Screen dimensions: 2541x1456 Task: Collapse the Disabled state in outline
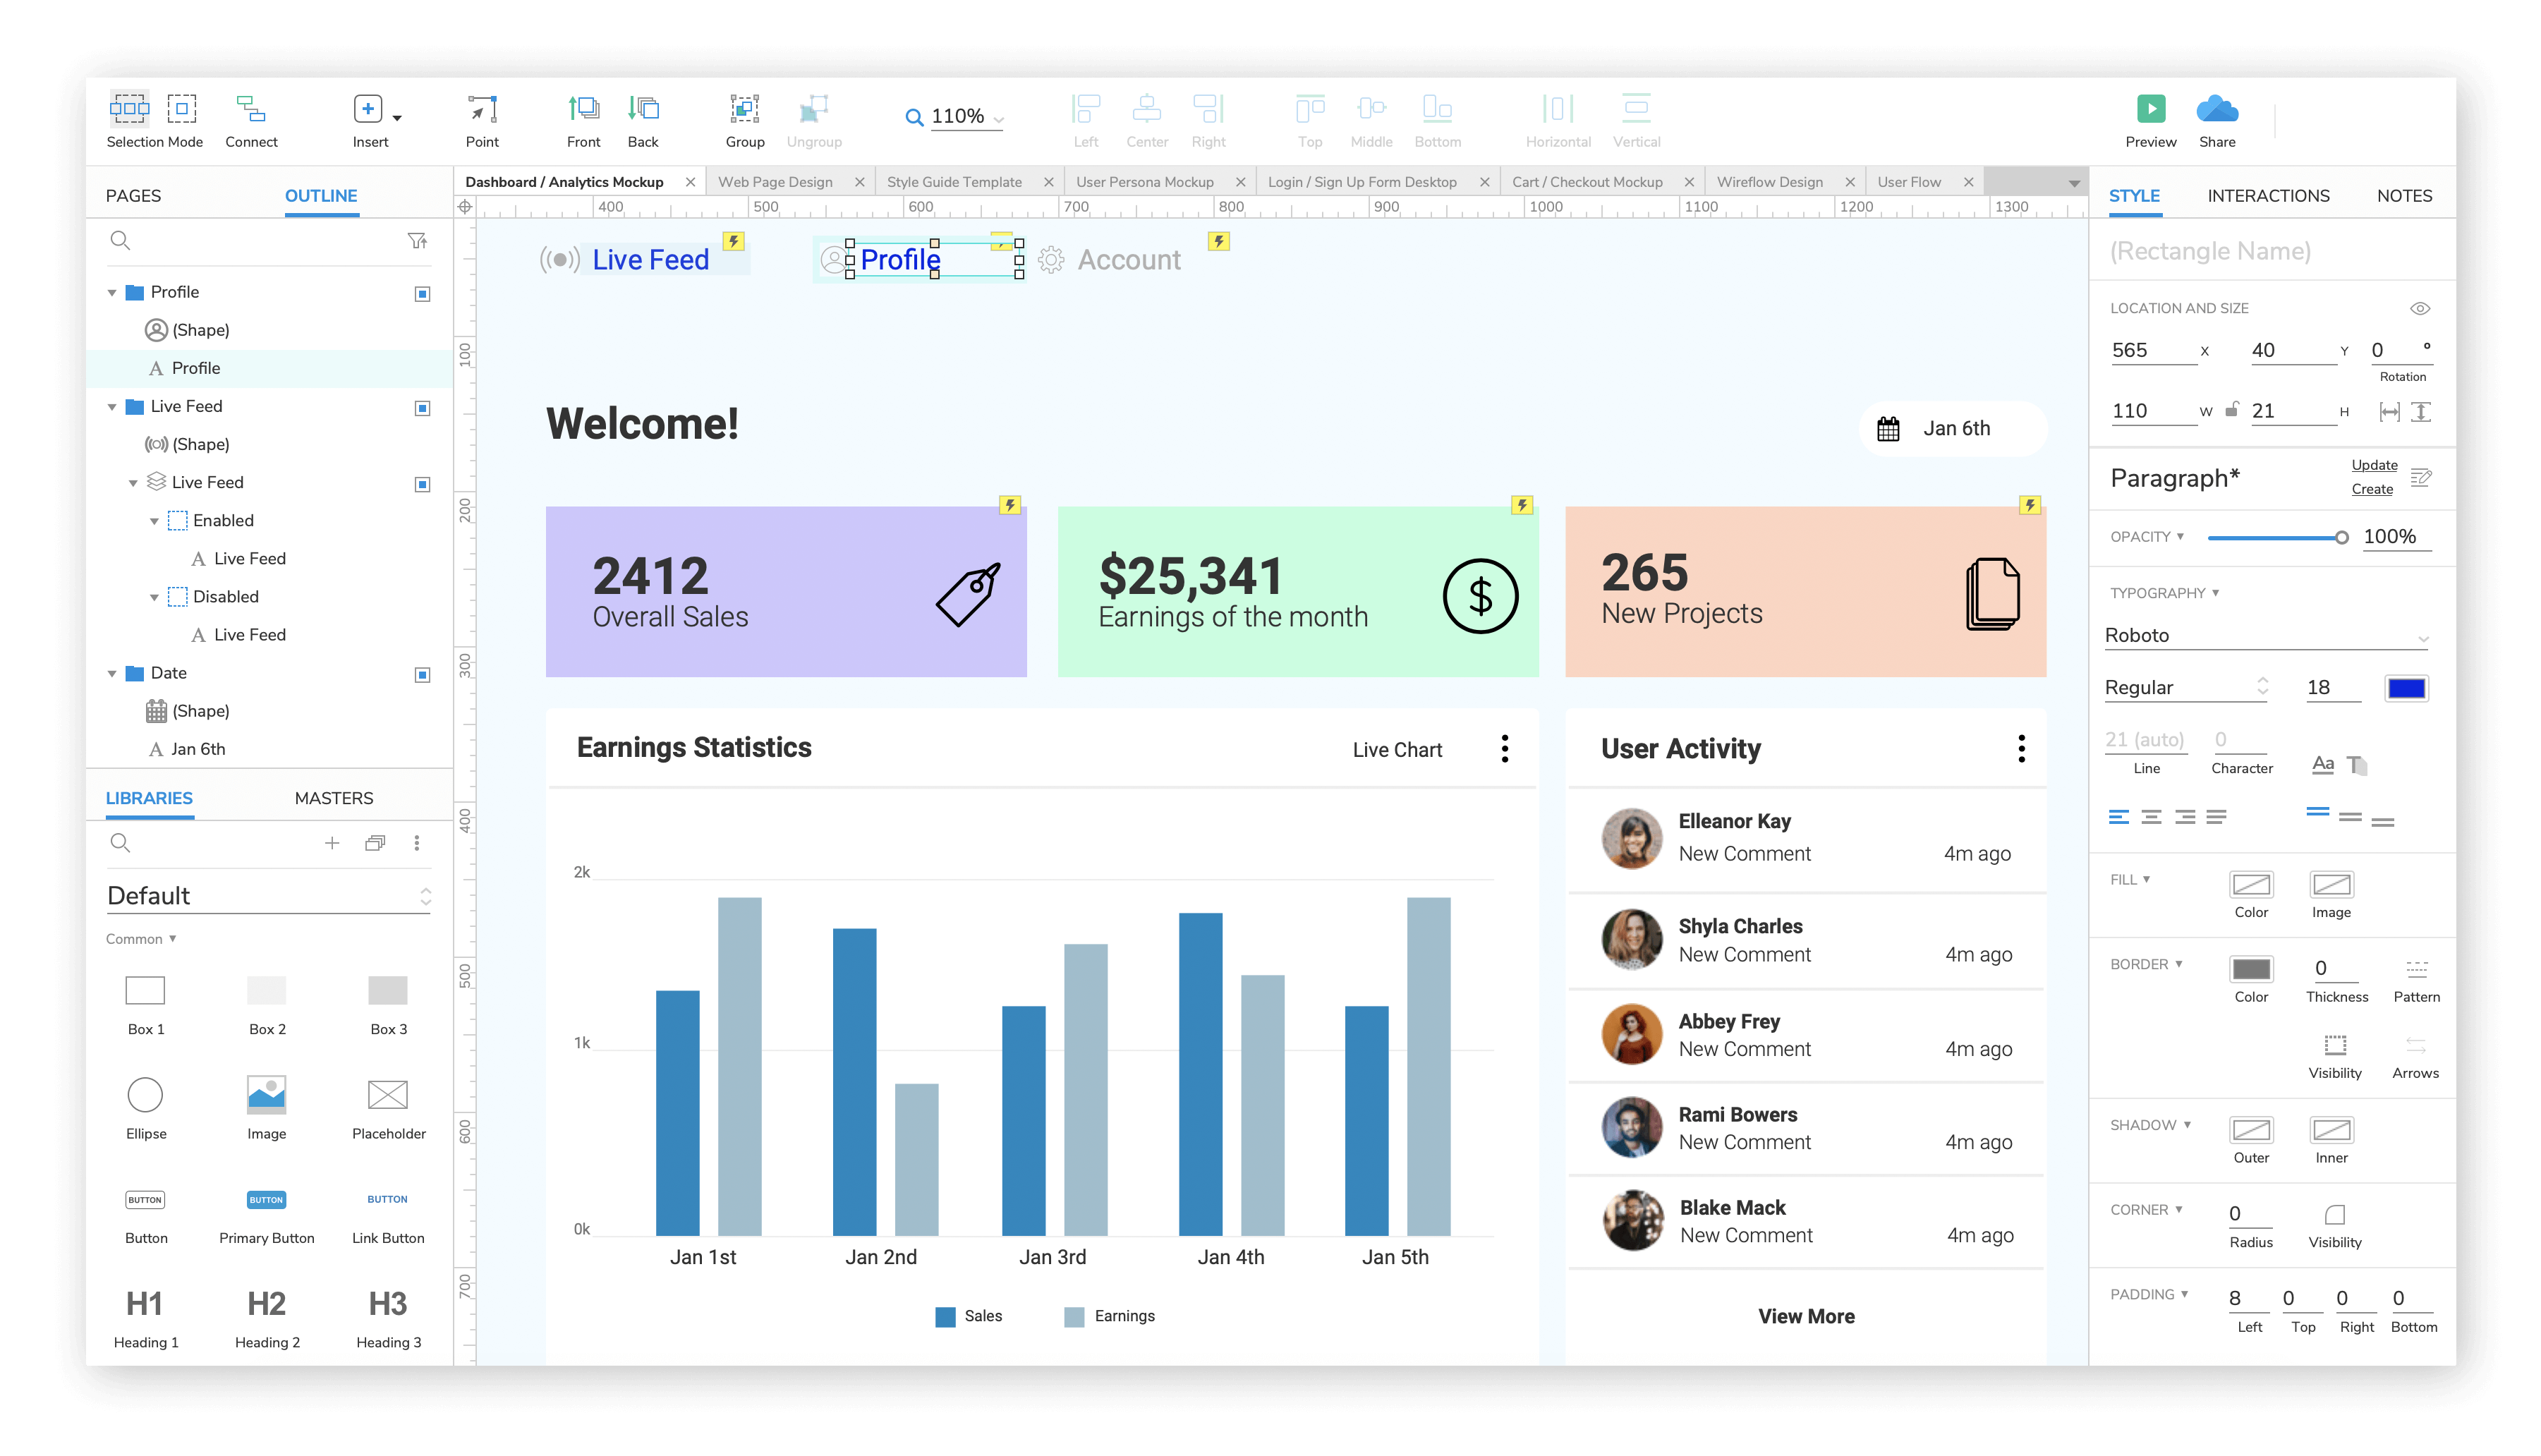coord(154,597)
